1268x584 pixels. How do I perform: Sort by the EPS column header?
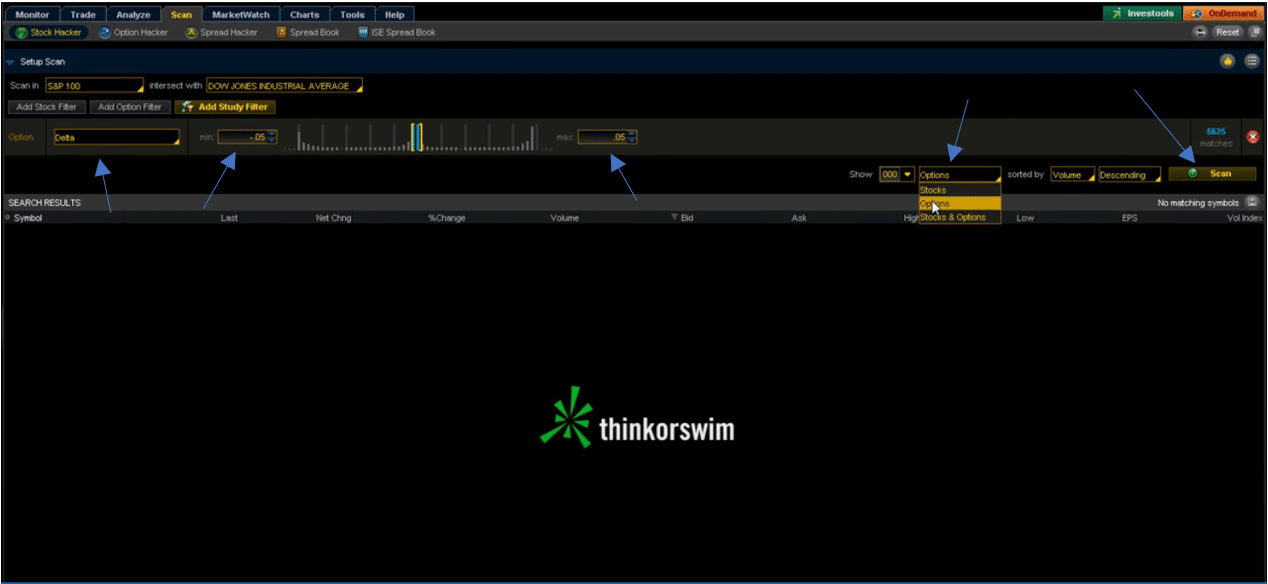click(x=1129, y=218)
